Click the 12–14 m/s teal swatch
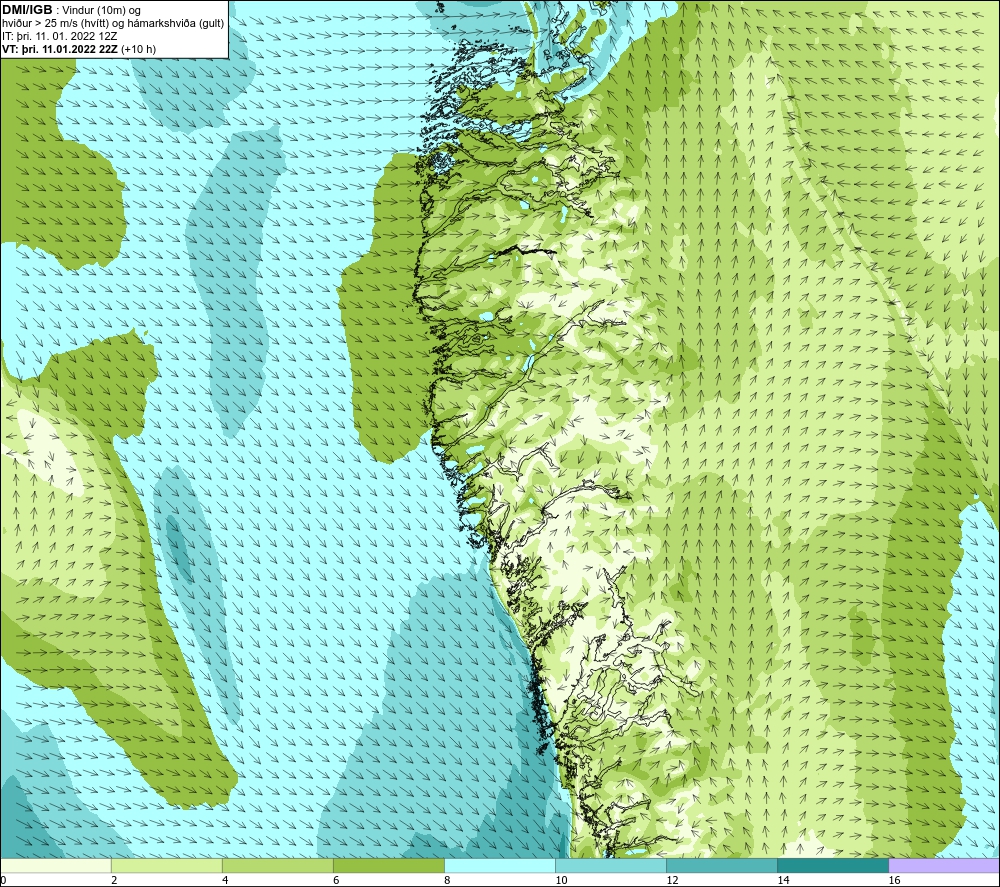Image resolution: width=1000 pixels, height=887 pixels. pos(722,865)
